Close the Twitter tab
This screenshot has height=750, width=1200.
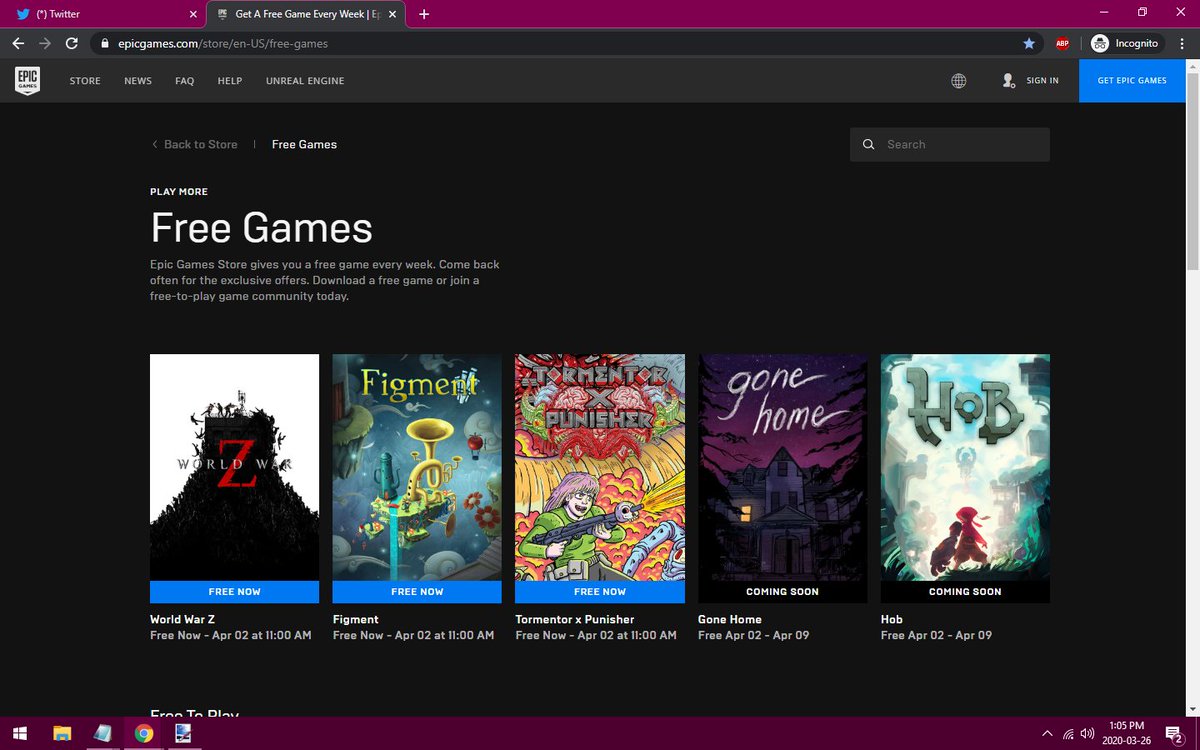pyautogui.click(x=191, y=14)
